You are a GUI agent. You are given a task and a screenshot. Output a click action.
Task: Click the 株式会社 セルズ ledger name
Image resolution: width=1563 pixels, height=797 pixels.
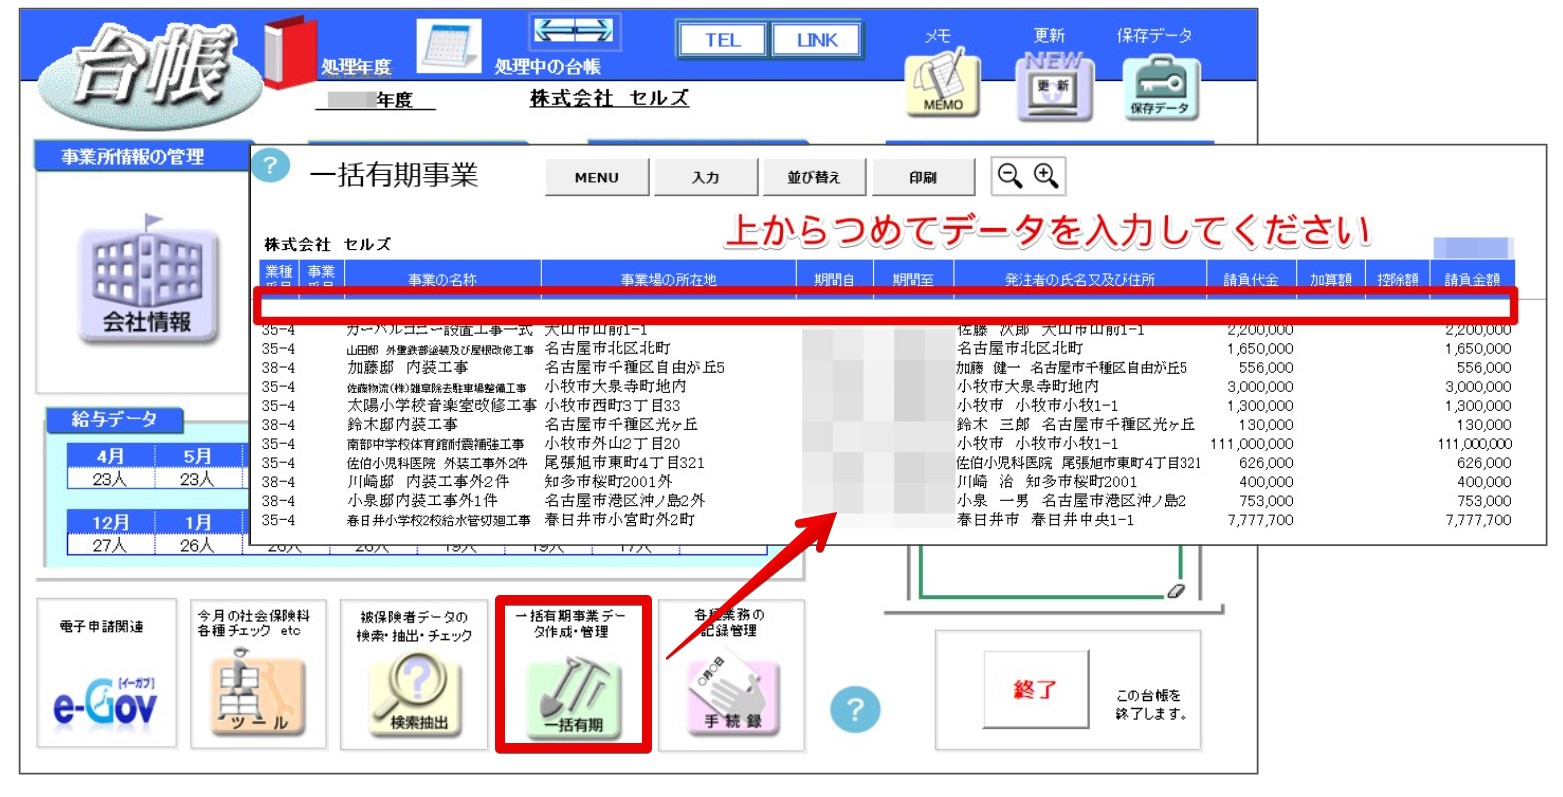[x=609, y=98]
